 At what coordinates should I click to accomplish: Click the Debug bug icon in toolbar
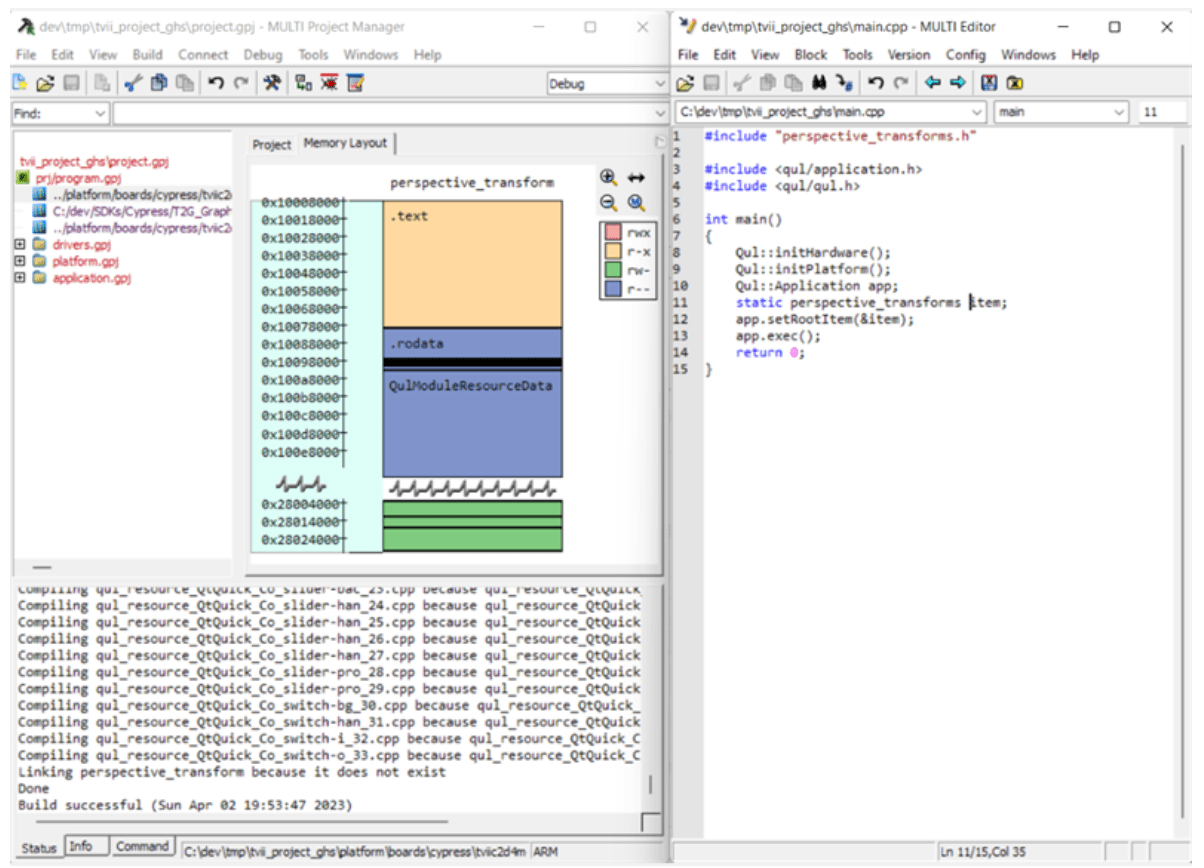[329, 84]
